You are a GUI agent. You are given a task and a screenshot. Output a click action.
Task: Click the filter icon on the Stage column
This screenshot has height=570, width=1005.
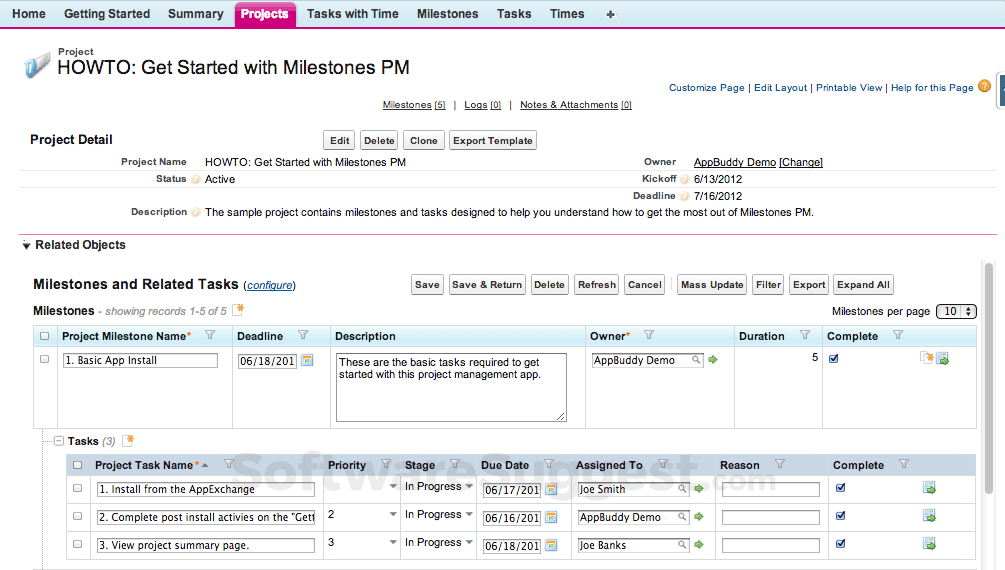point(455,465)
